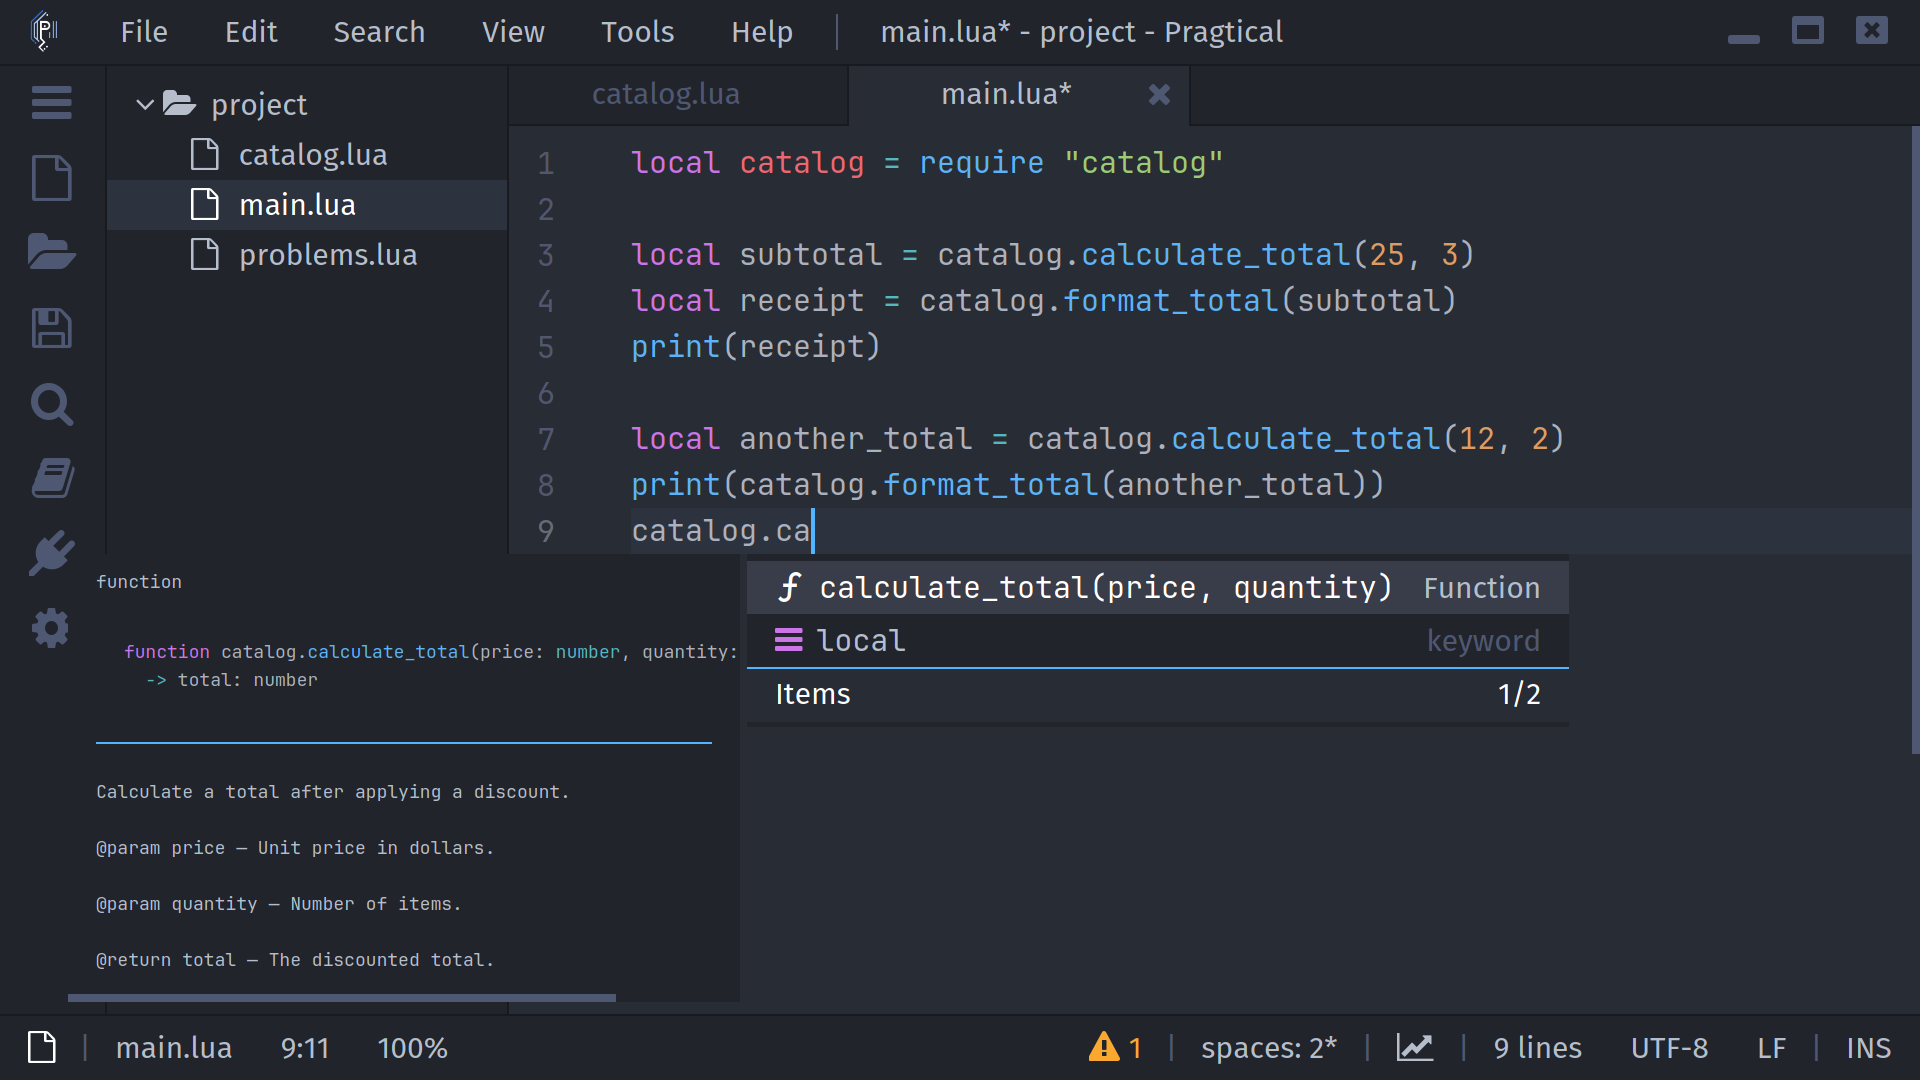
Task: Select main.lua in the file tree
Action: 308,205
